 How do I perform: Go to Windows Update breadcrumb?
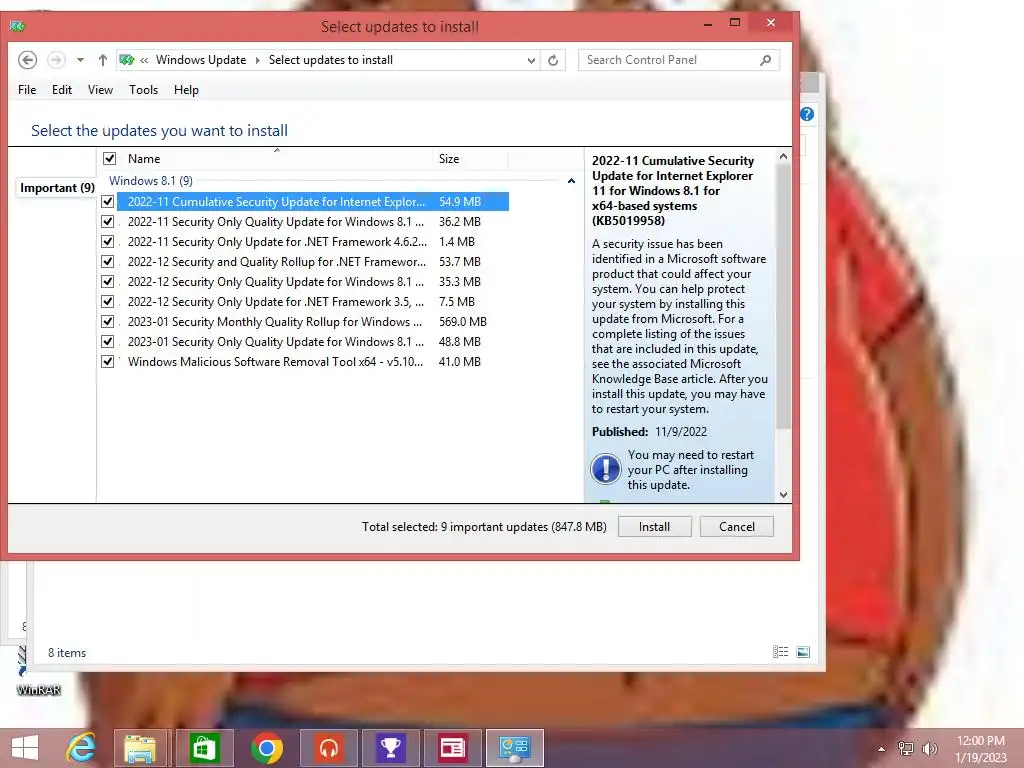tap(201, 60)
